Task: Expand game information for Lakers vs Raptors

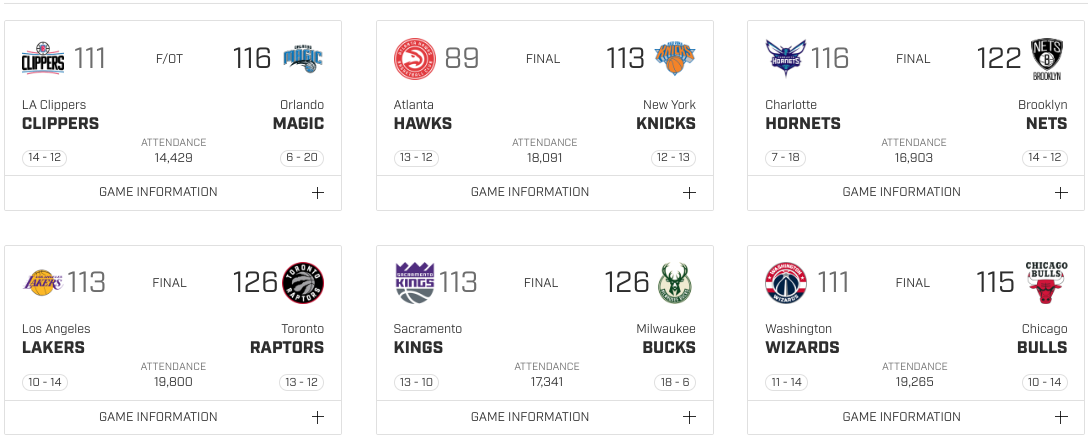Action: tap(173, 417)
